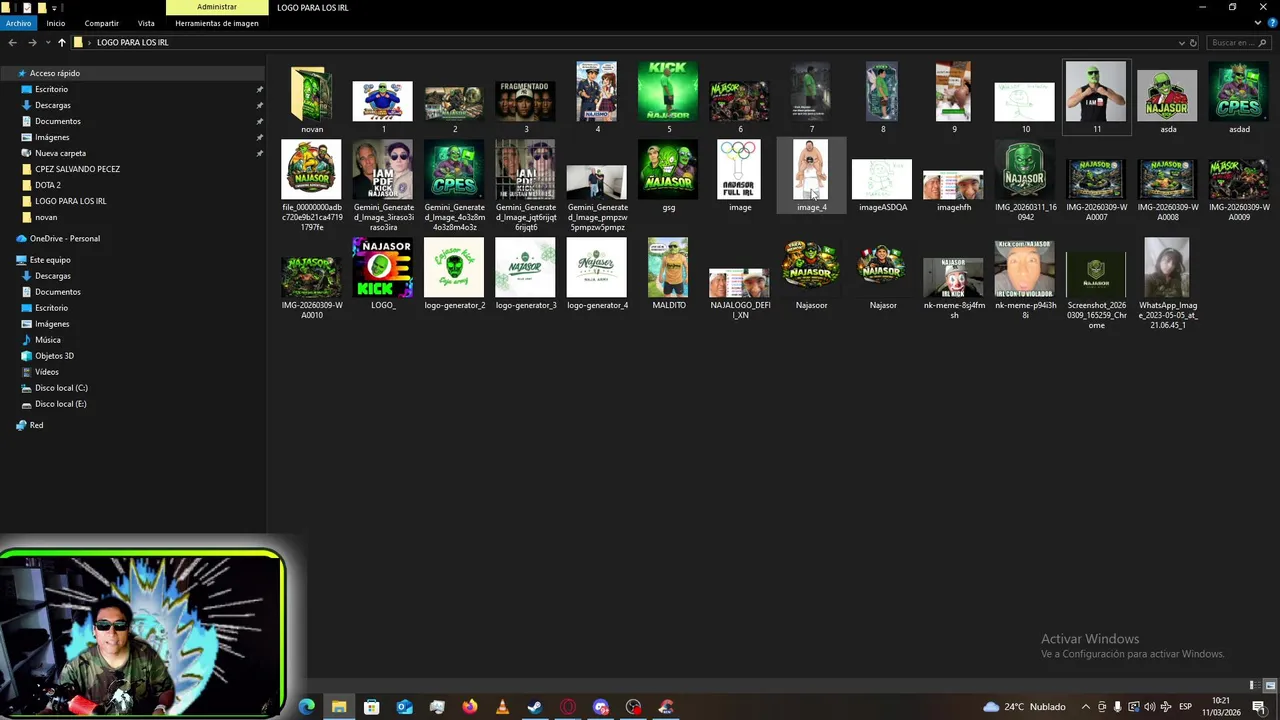
Task: Switch to the Inicio ribbon tab
Action: pyautogui.click(x=56, y=23)
